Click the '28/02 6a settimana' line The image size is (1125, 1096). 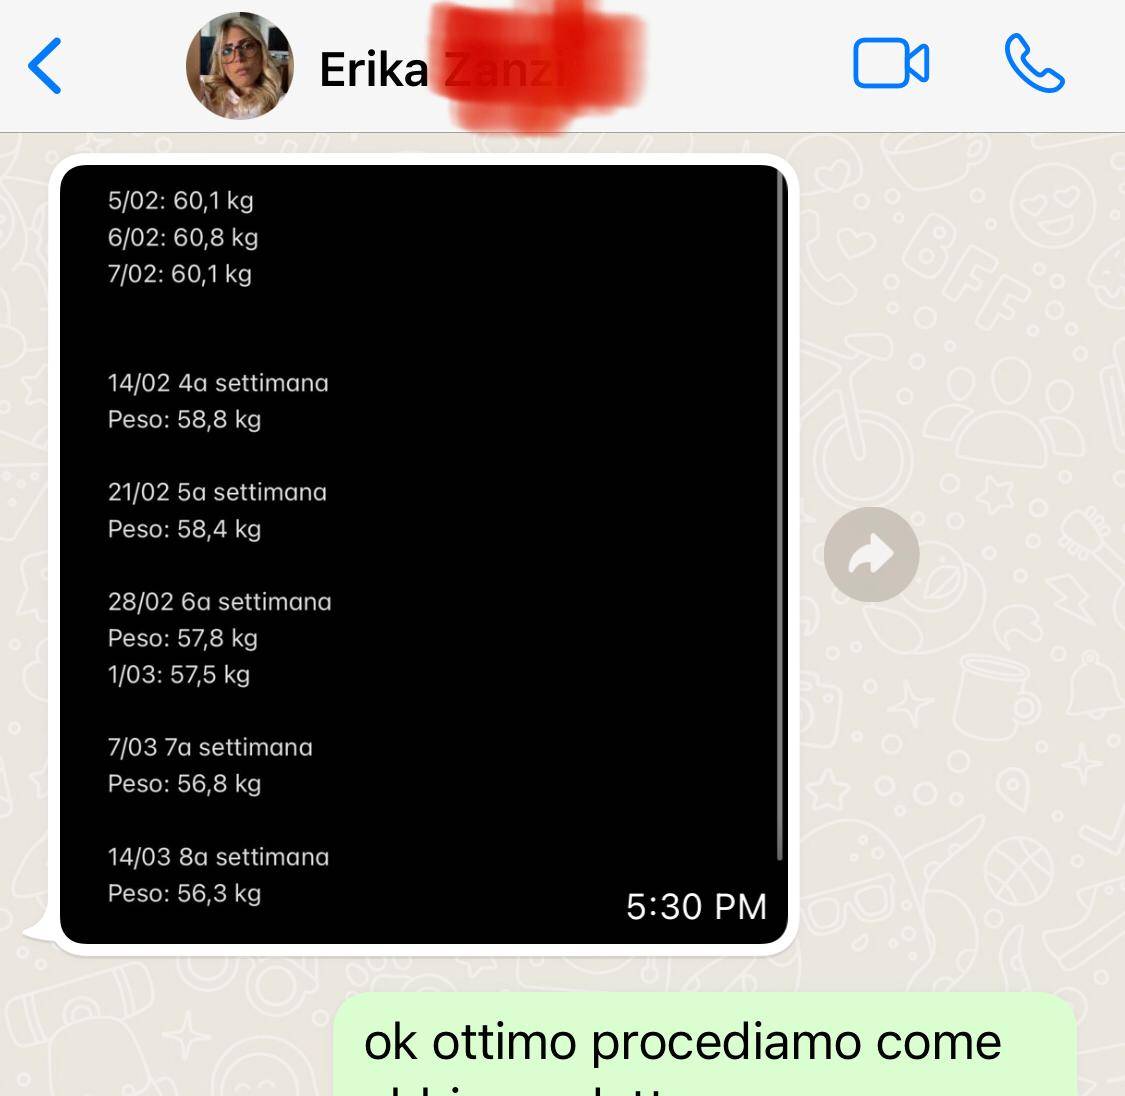(220, 602)
